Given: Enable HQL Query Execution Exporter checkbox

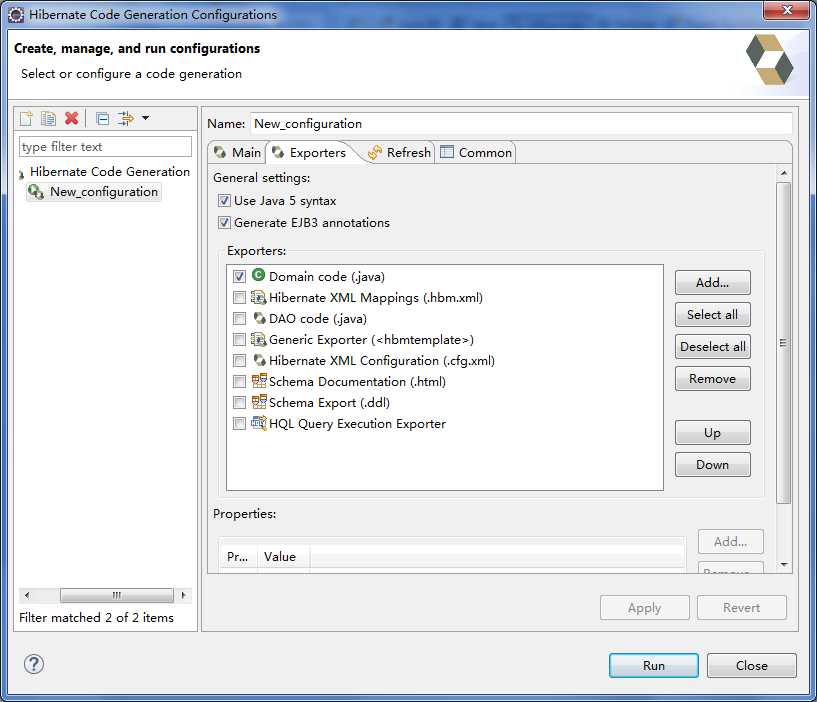Looking at the screenshot, I should tap(239, 424).
